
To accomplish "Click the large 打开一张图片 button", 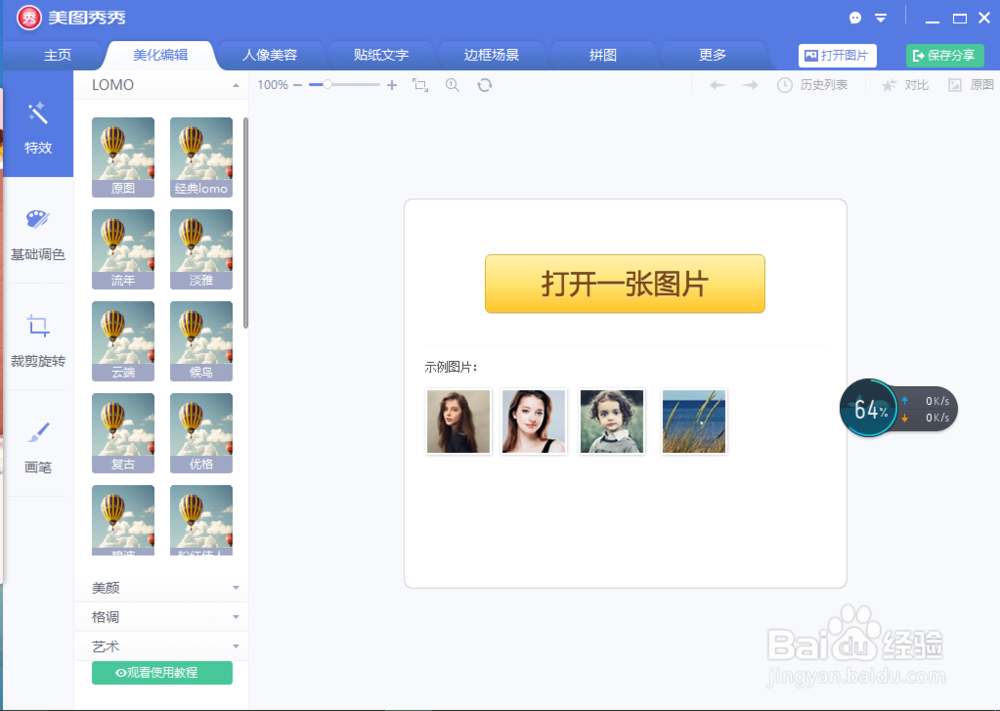I will [624, 284].
